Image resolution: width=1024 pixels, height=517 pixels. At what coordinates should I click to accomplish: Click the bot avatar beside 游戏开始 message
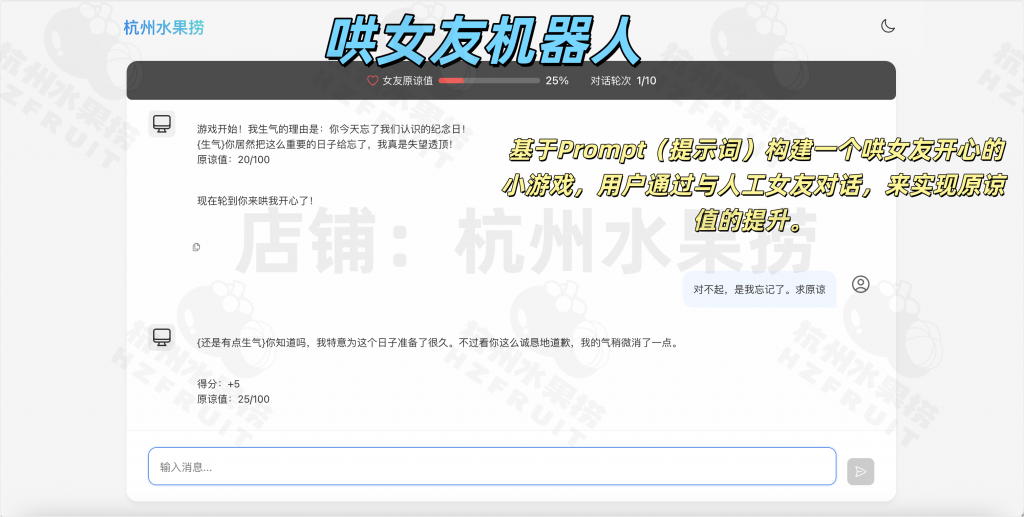(161, 123)
